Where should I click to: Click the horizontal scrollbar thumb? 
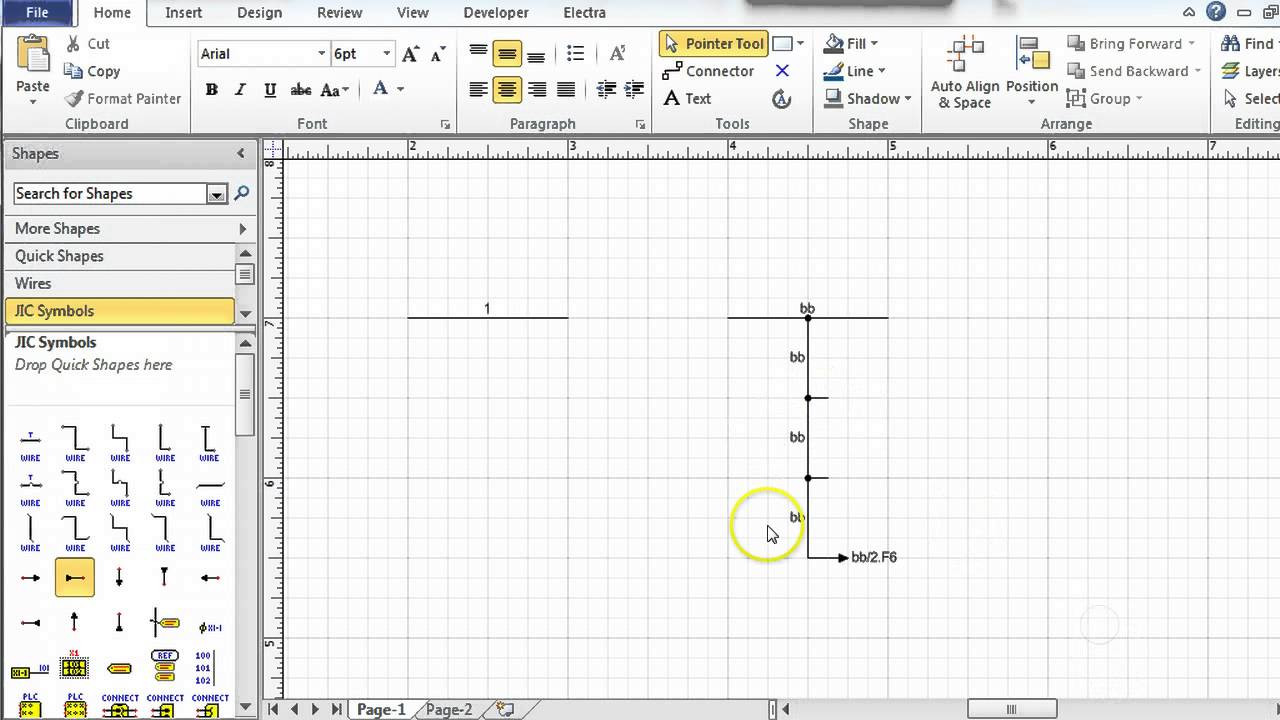coord(1011,709)
